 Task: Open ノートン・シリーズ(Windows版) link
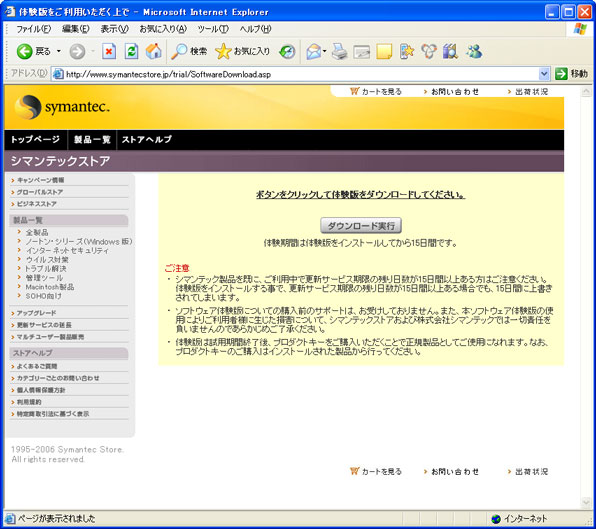click(79, 241)
